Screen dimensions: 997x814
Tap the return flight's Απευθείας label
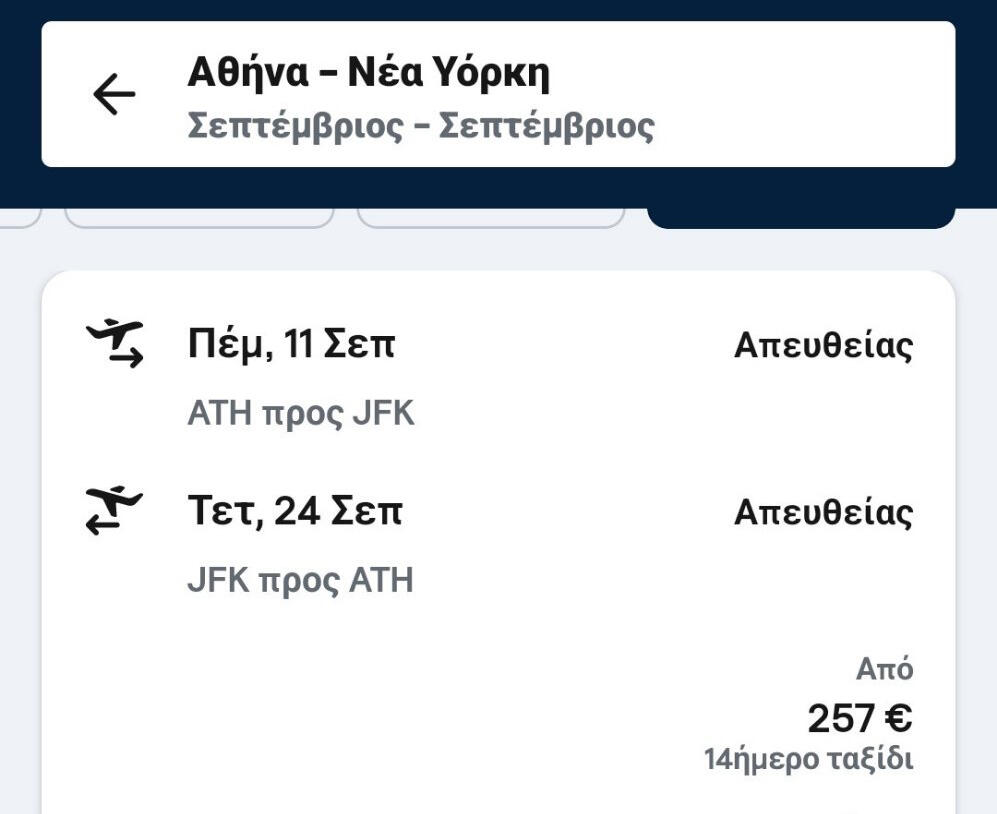[x=823, y=513]
